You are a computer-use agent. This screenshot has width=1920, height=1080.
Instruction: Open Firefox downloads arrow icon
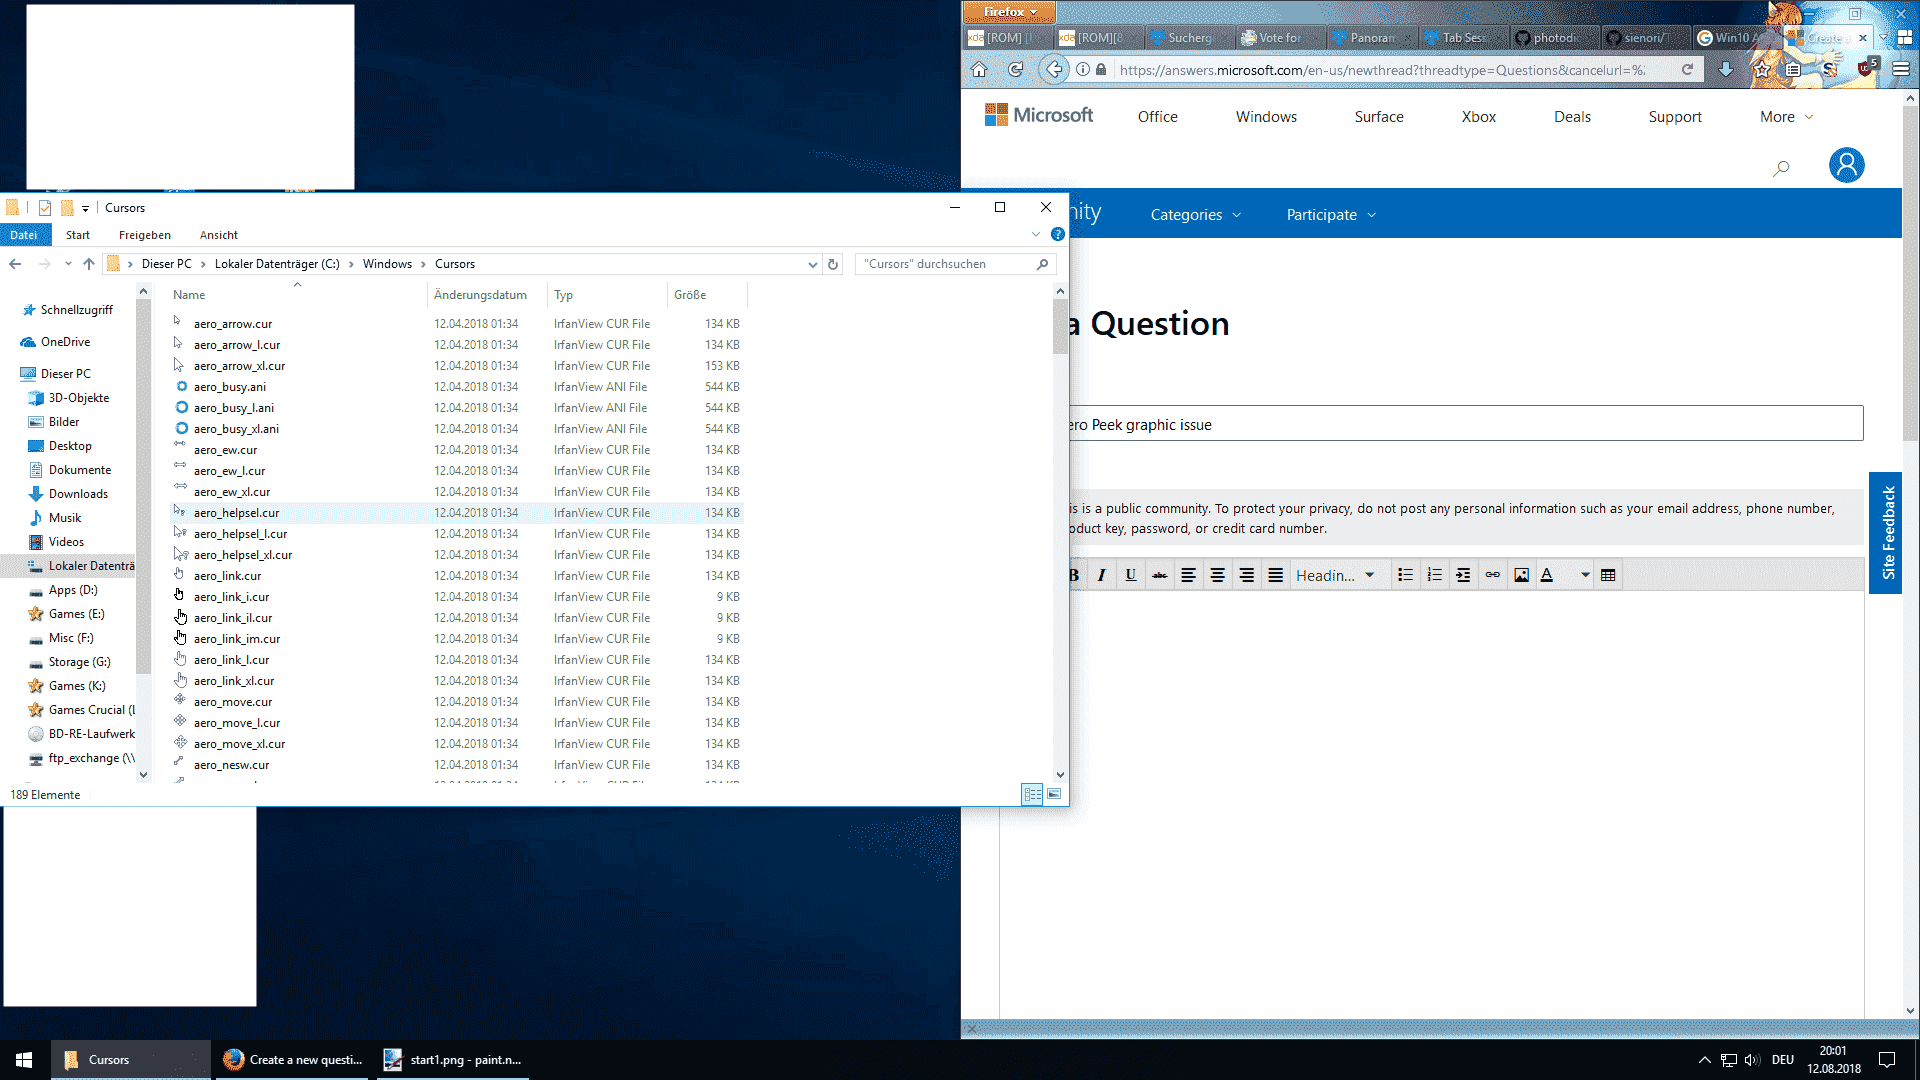coord(1726,69)
